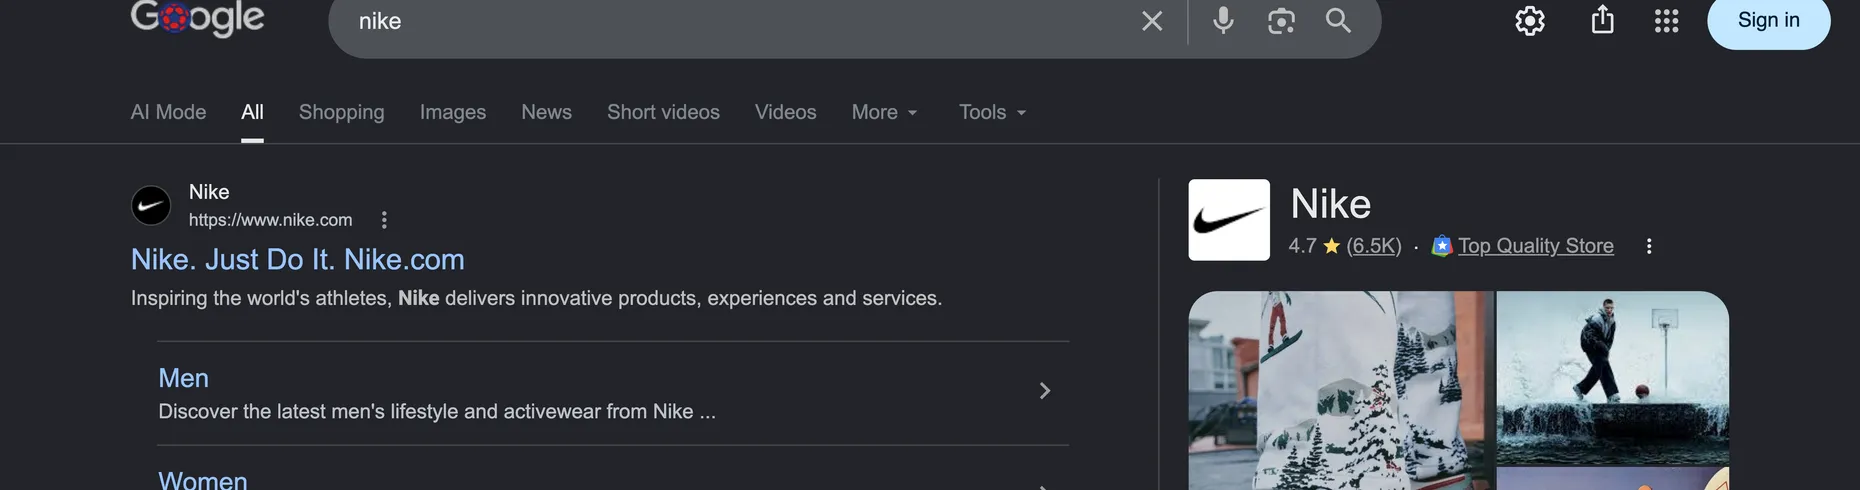1860x490 pixels.
Task: Click the Google logo
Action: coord(197,18)
